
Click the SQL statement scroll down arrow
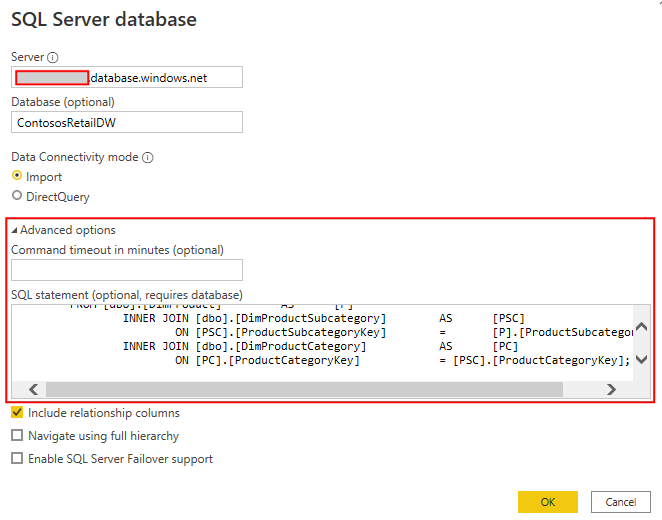[x=642, y=360]
